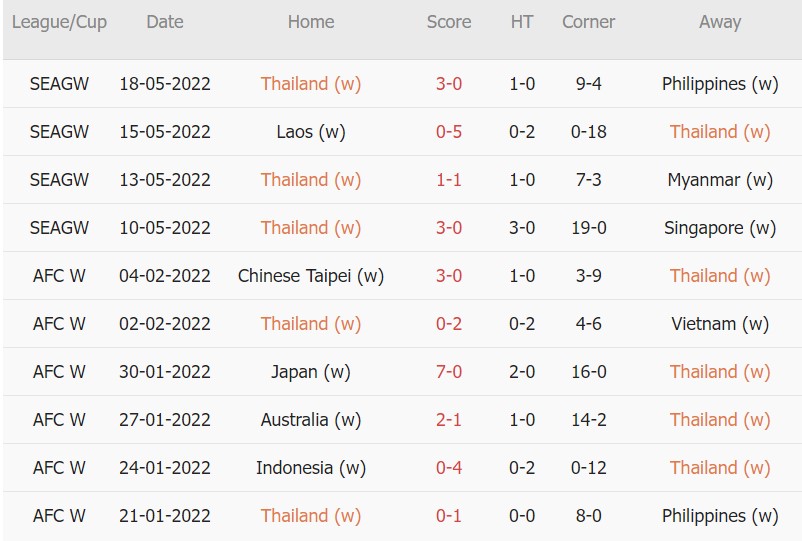Select the Singapore (w) away team
Image resolution: width=802 pixels, height=541 pixels.
[720, 228]
